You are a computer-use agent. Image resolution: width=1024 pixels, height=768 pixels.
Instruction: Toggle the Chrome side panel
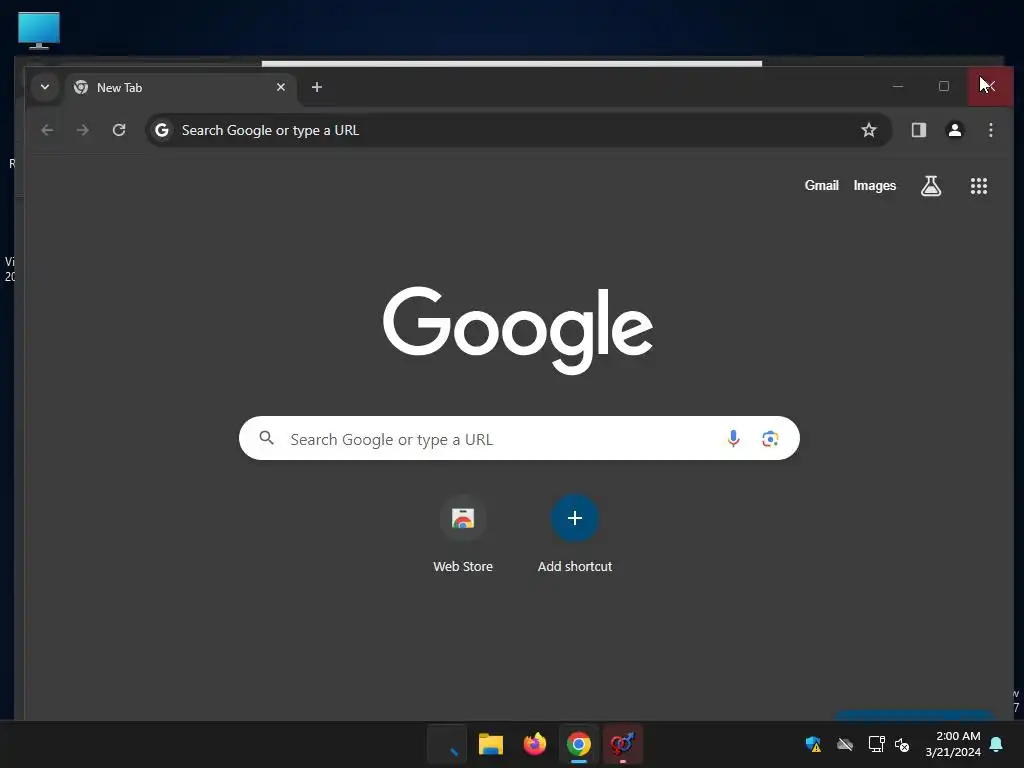pyautogui.click(x=919, y=130)
